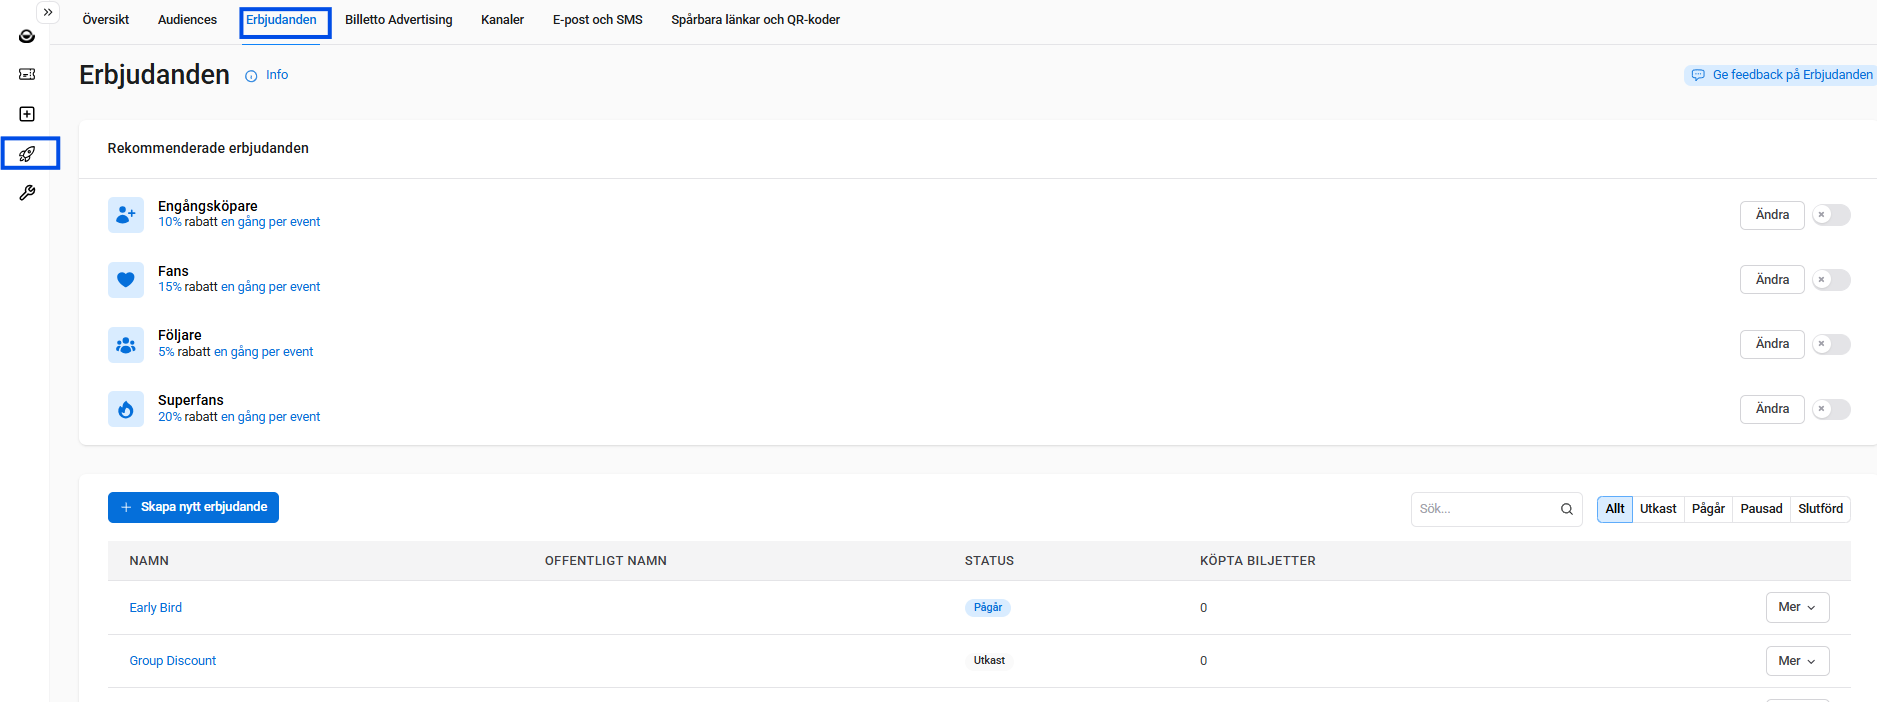This screenshot has width=1877, height=702.
Task: Click the ticket icon in the sidebar
Action: coord(27,74)
